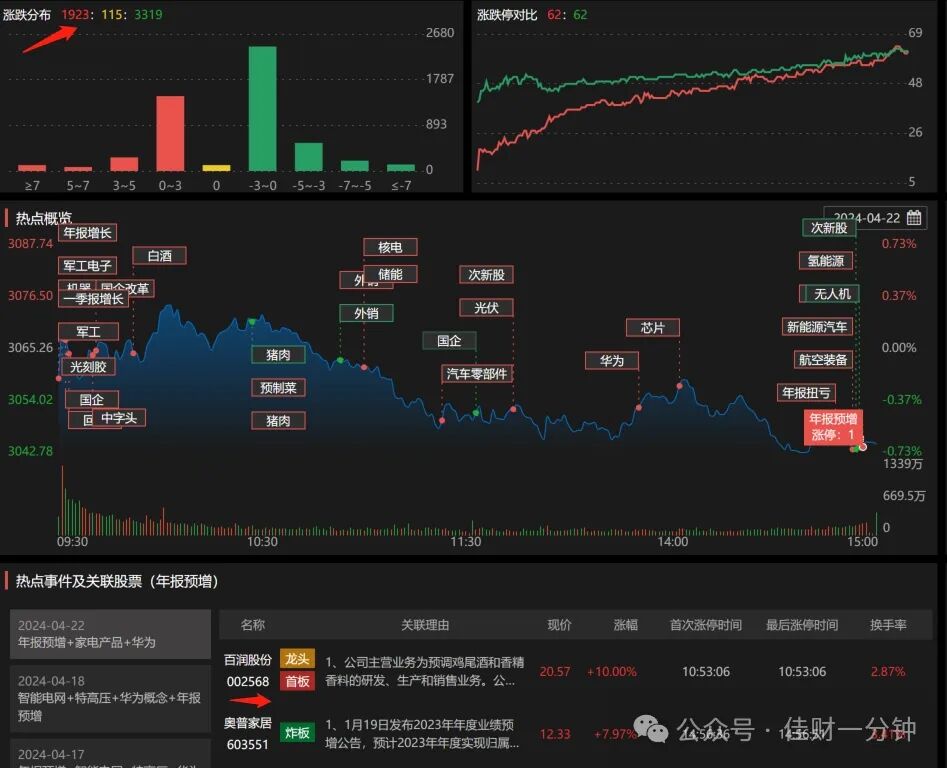Click the 3087.74 index axis value
The height and width of the screenshot is (768, 947).
(x=30, y=243)
